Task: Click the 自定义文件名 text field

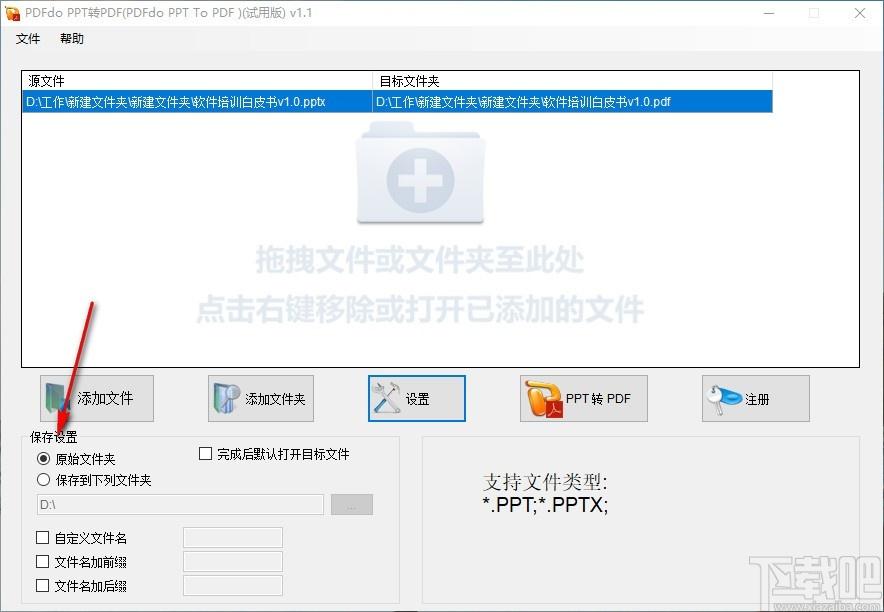Action: click(x=233, y=538)
